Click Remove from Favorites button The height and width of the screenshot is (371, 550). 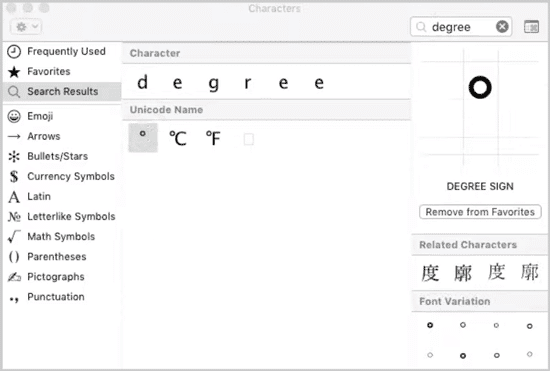480,212
